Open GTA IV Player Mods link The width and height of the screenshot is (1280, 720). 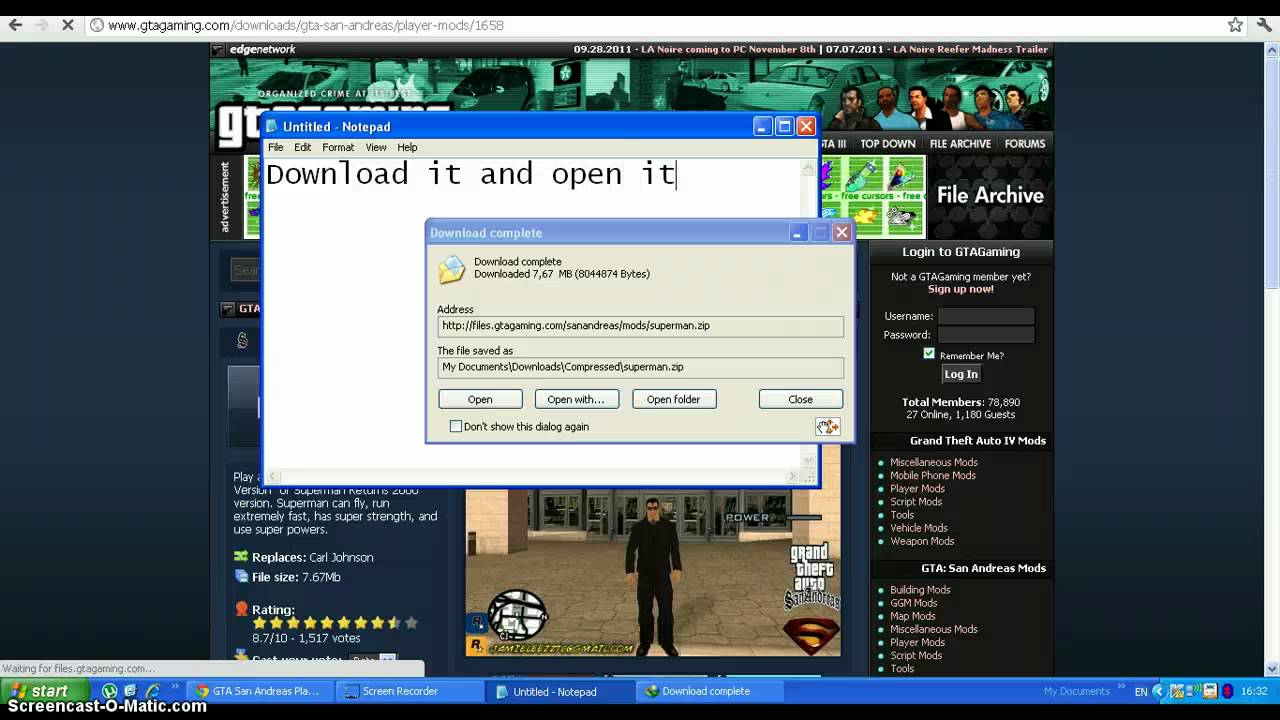tap(917, 488)
